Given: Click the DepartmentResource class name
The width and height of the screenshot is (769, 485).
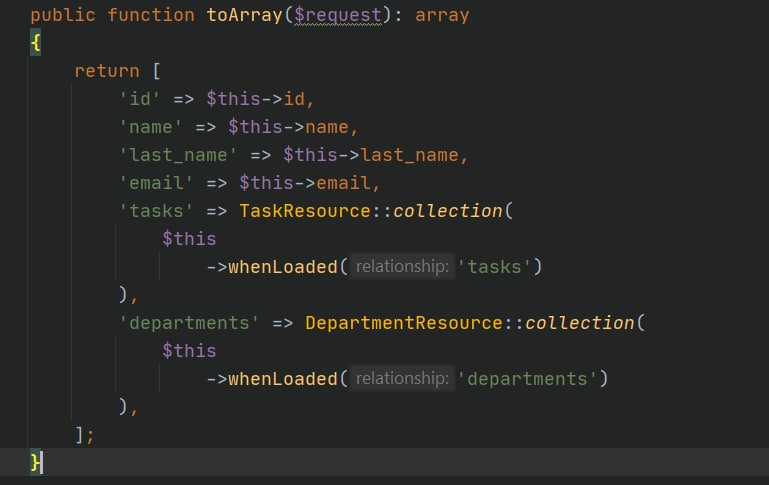Looking at the screenshot, I should (404, 323).
